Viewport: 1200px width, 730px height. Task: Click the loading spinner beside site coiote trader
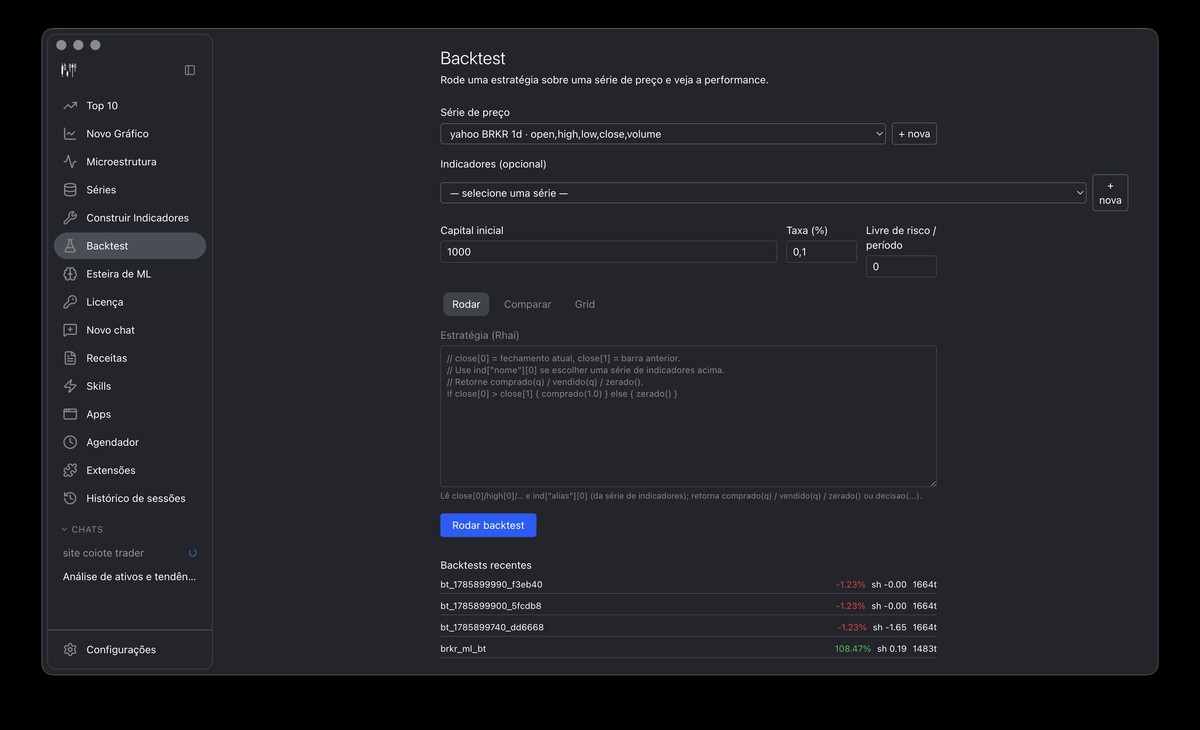193,552
